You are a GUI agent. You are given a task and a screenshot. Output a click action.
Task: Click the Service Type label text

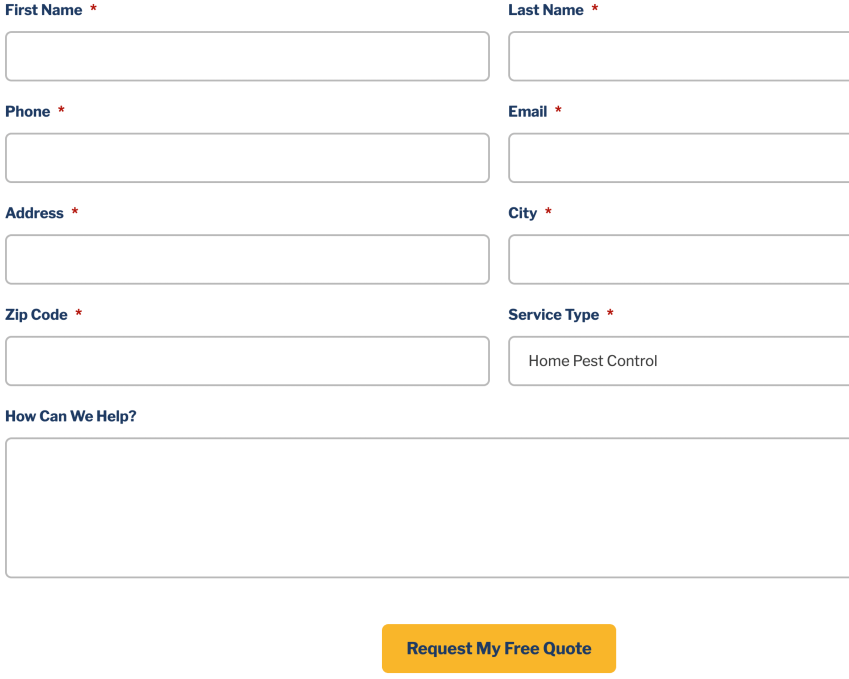point(553,315)
